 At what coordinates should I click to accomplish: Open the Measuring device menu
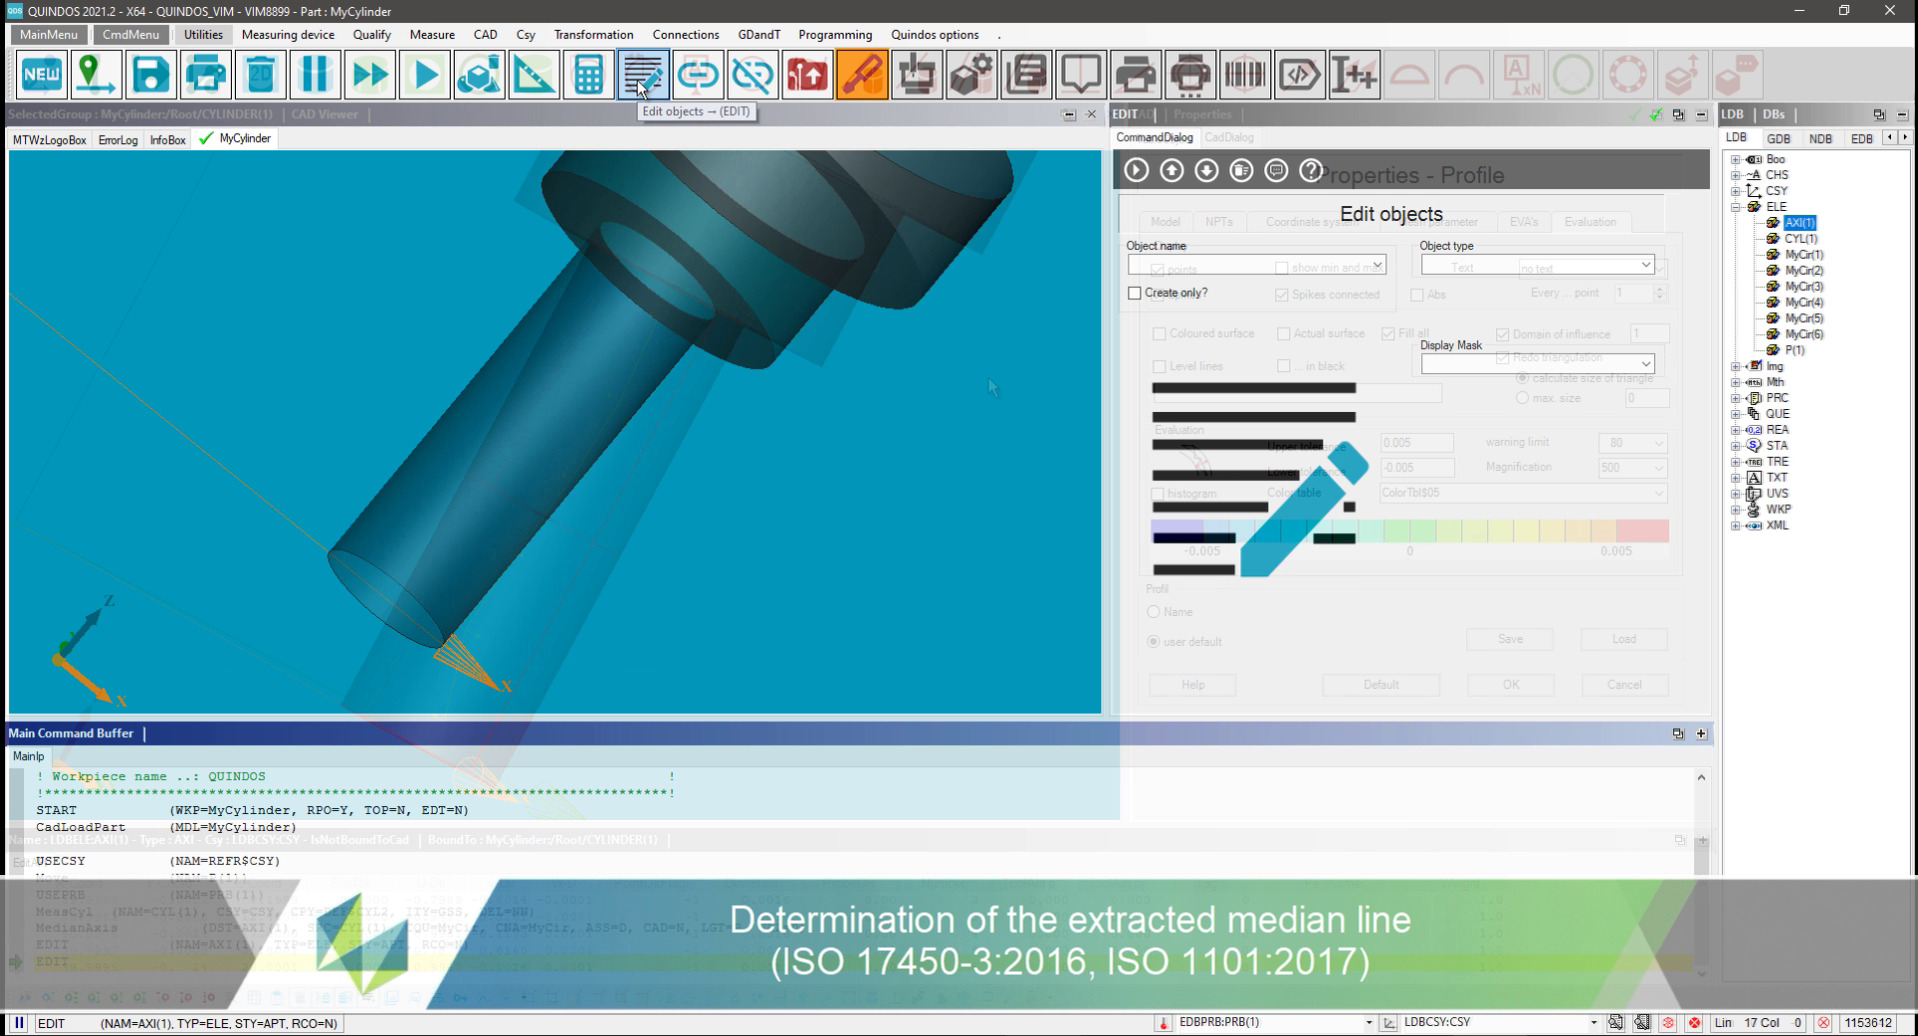[288, 34]
